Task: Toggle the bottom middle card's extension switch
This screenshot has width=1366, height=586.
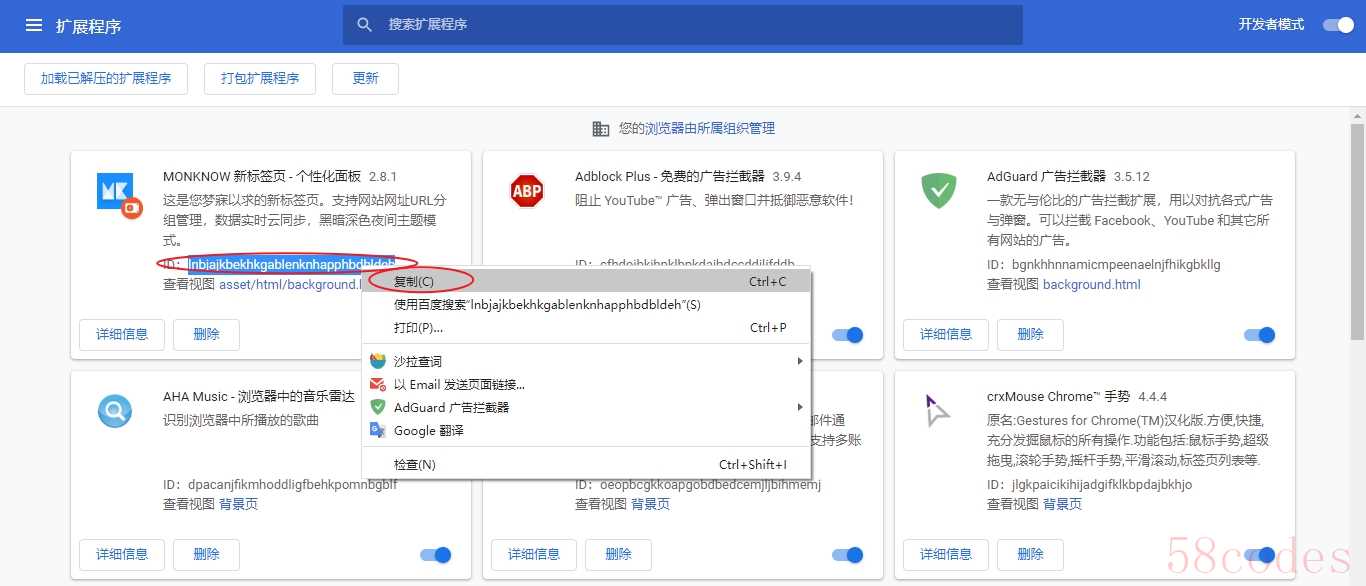Action: click(x=847, y=555)
